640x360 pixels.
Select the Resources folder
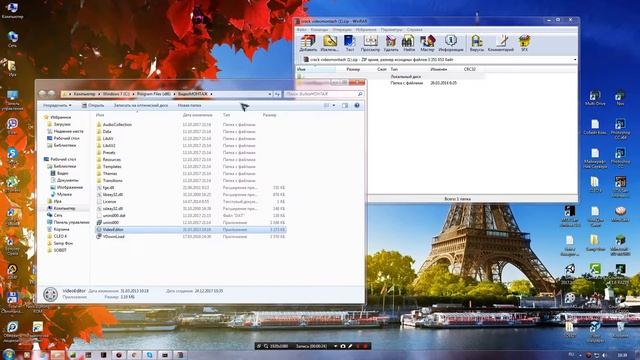(111, 160)
